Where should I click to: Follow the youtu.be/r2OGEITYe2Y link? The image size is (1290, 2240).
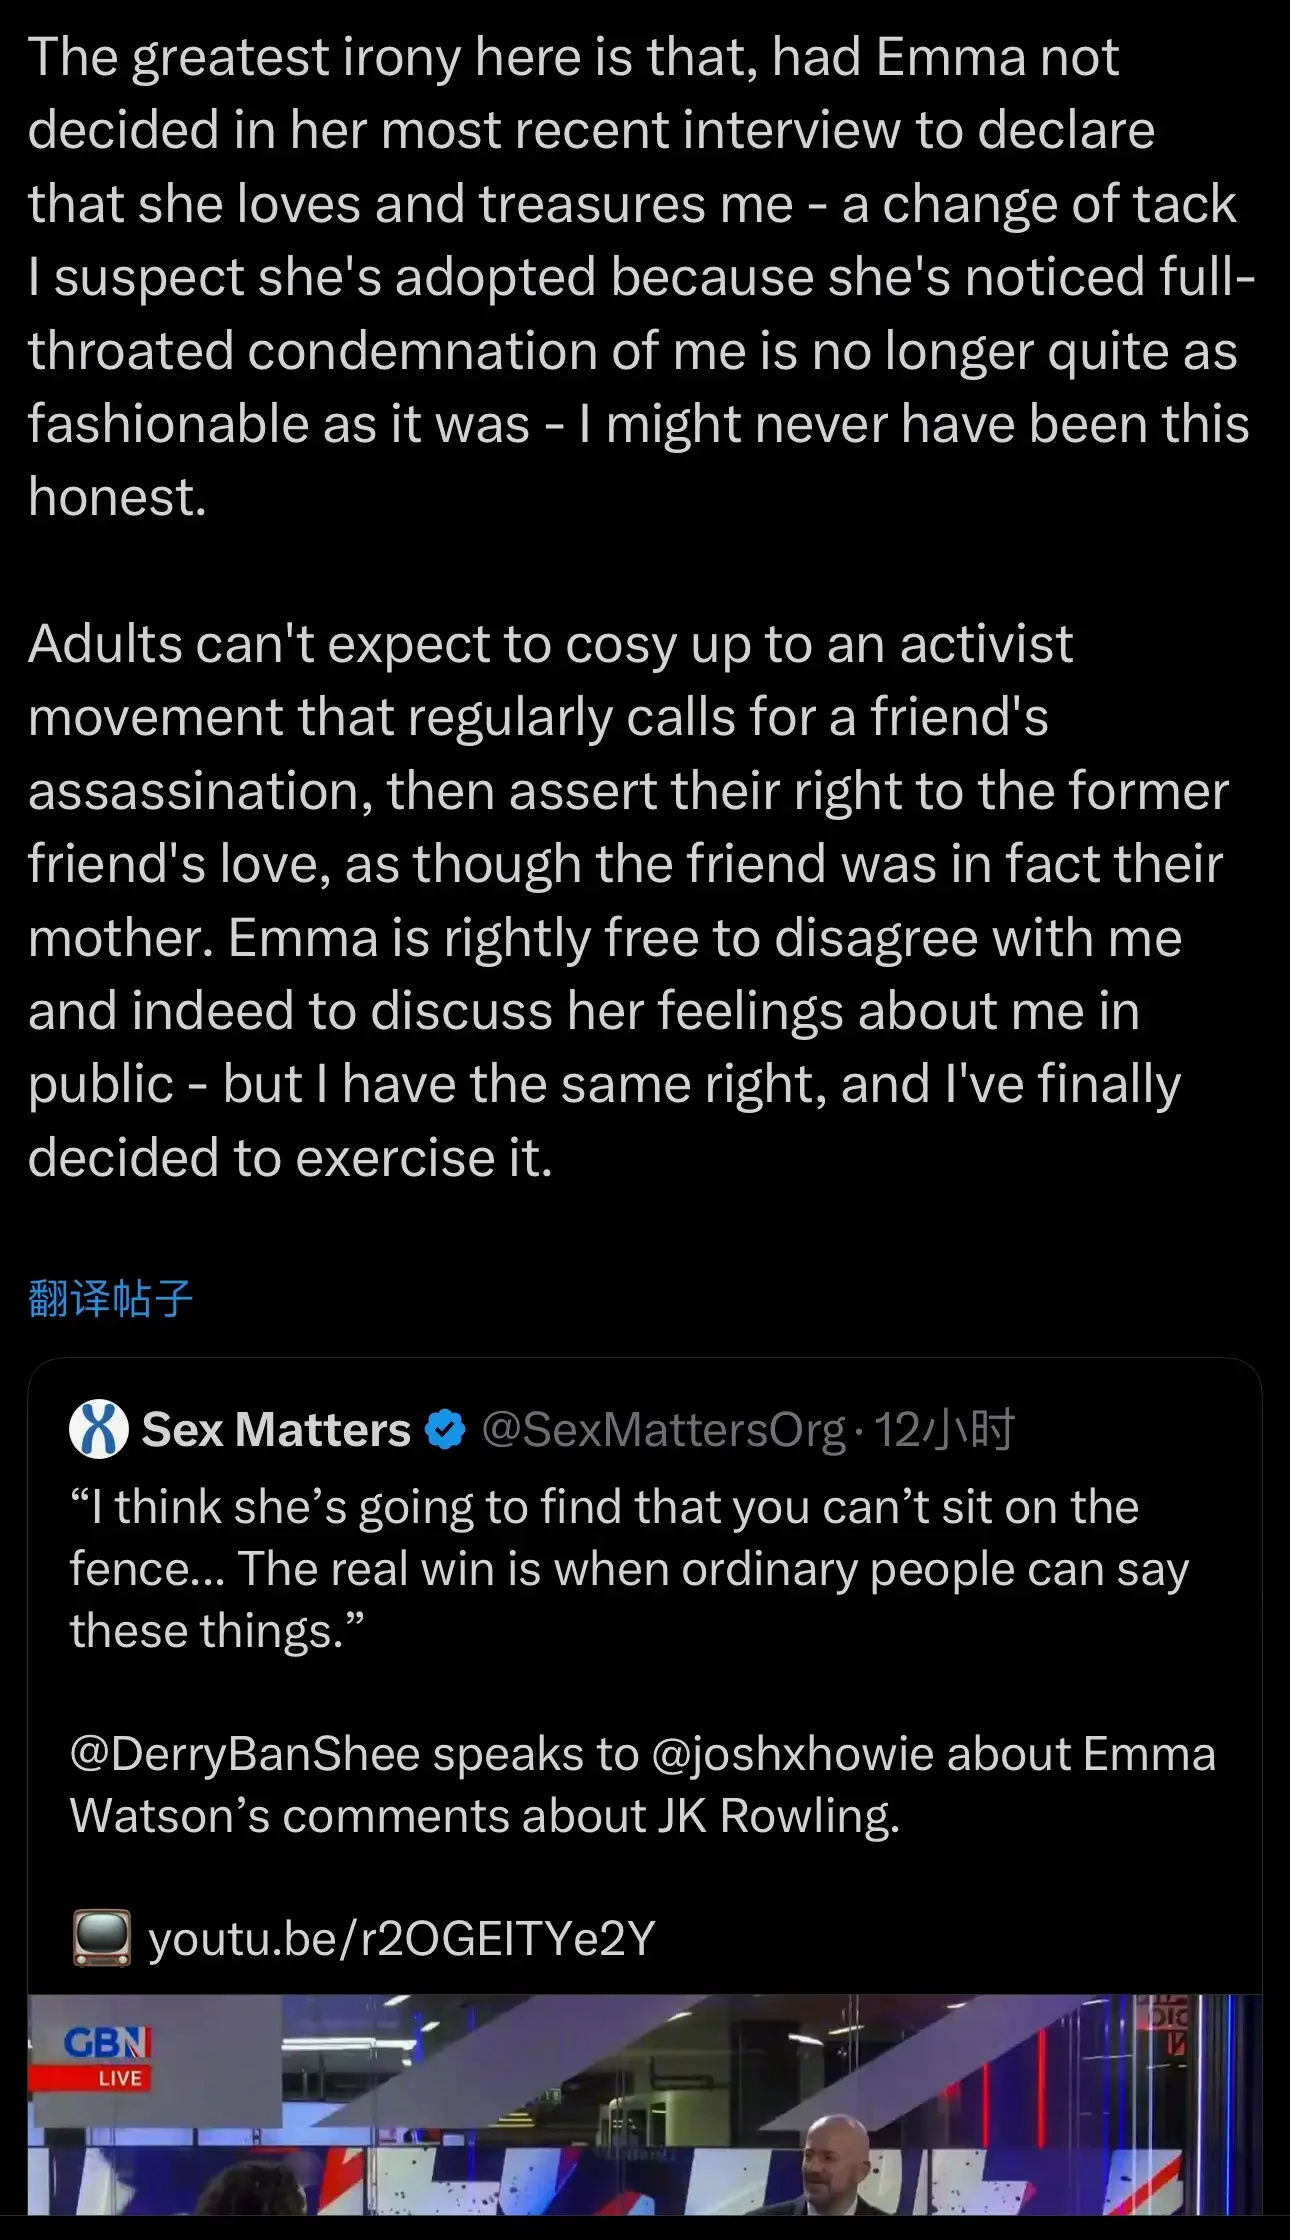coord(401,1938)
